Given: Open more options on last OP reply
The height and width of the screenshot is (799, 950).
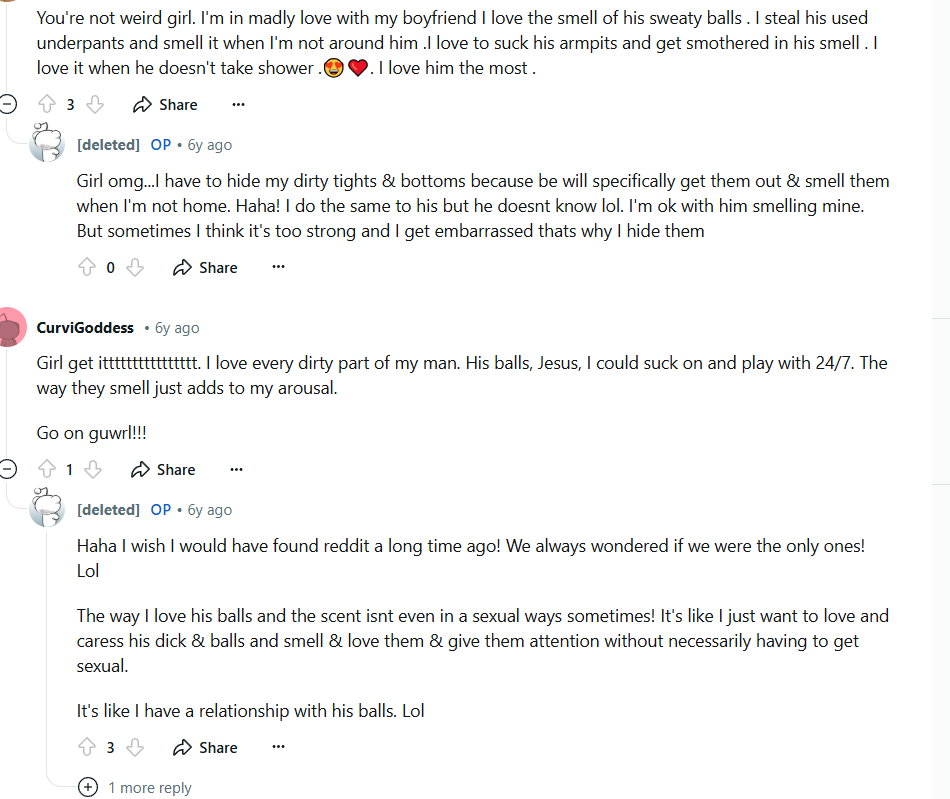Looking at the screenshot, I should 278,747.
